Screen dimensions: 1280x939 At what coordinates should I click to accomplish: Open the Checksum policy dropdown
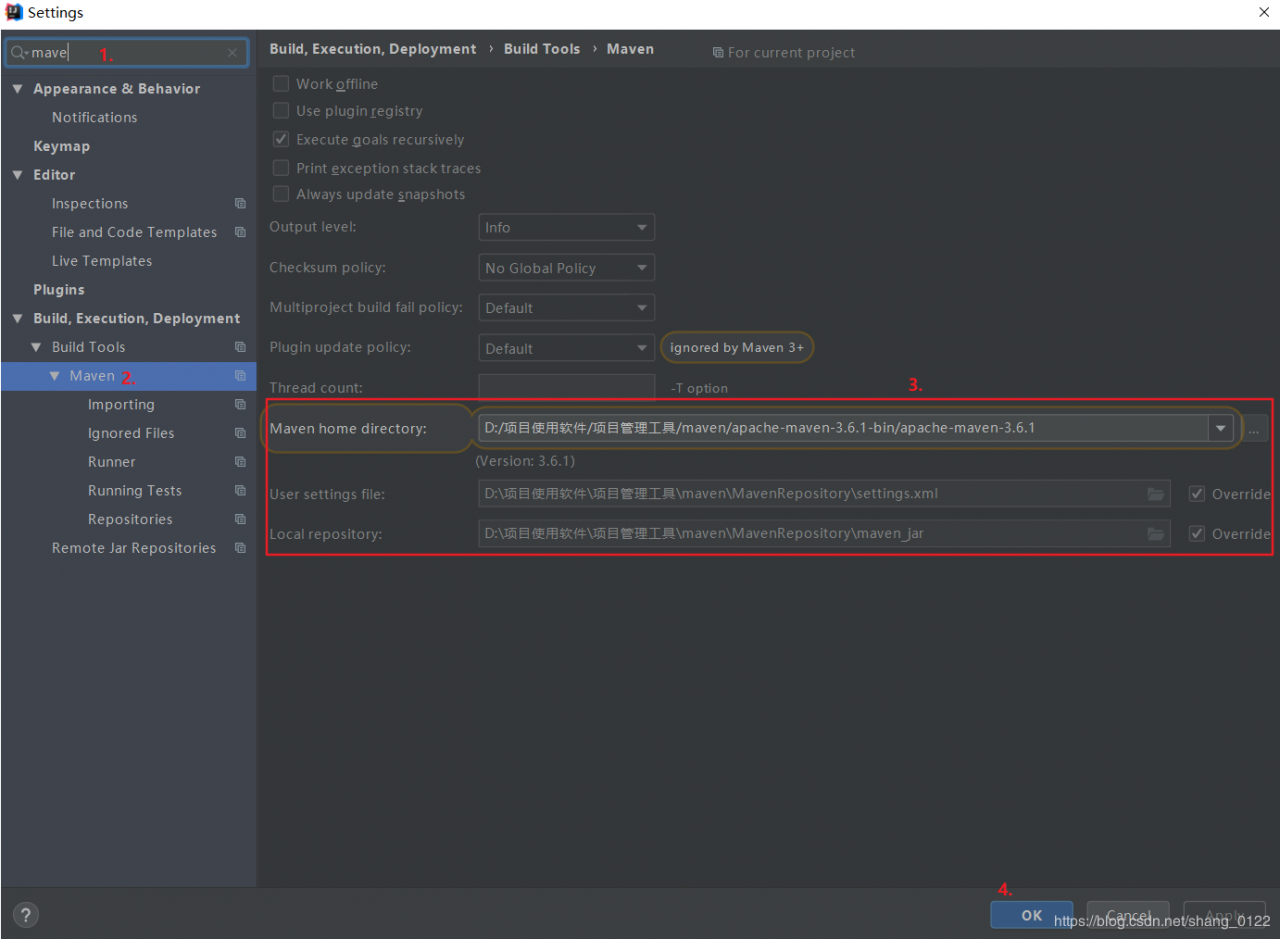(567, 268)
